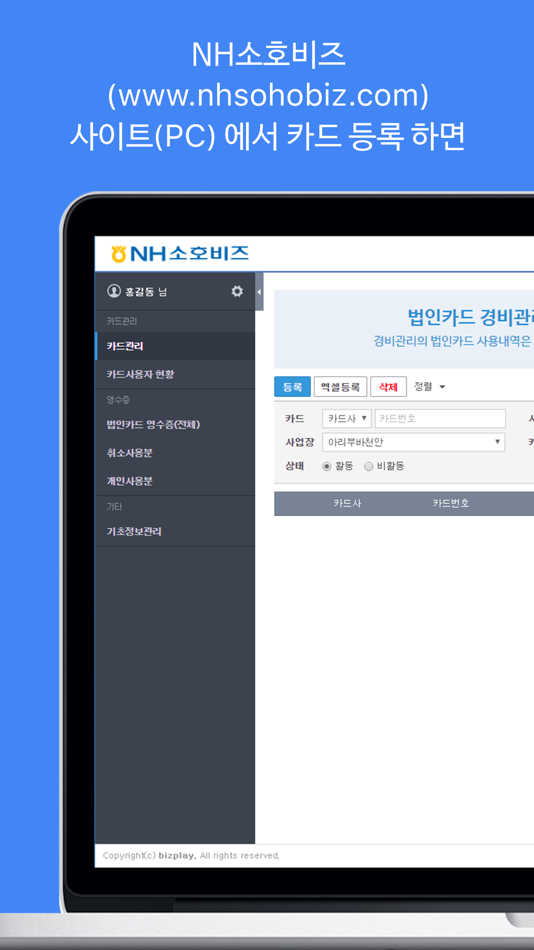
Task: Click the 카드사 column header
Action: click(x=347, y=503)
